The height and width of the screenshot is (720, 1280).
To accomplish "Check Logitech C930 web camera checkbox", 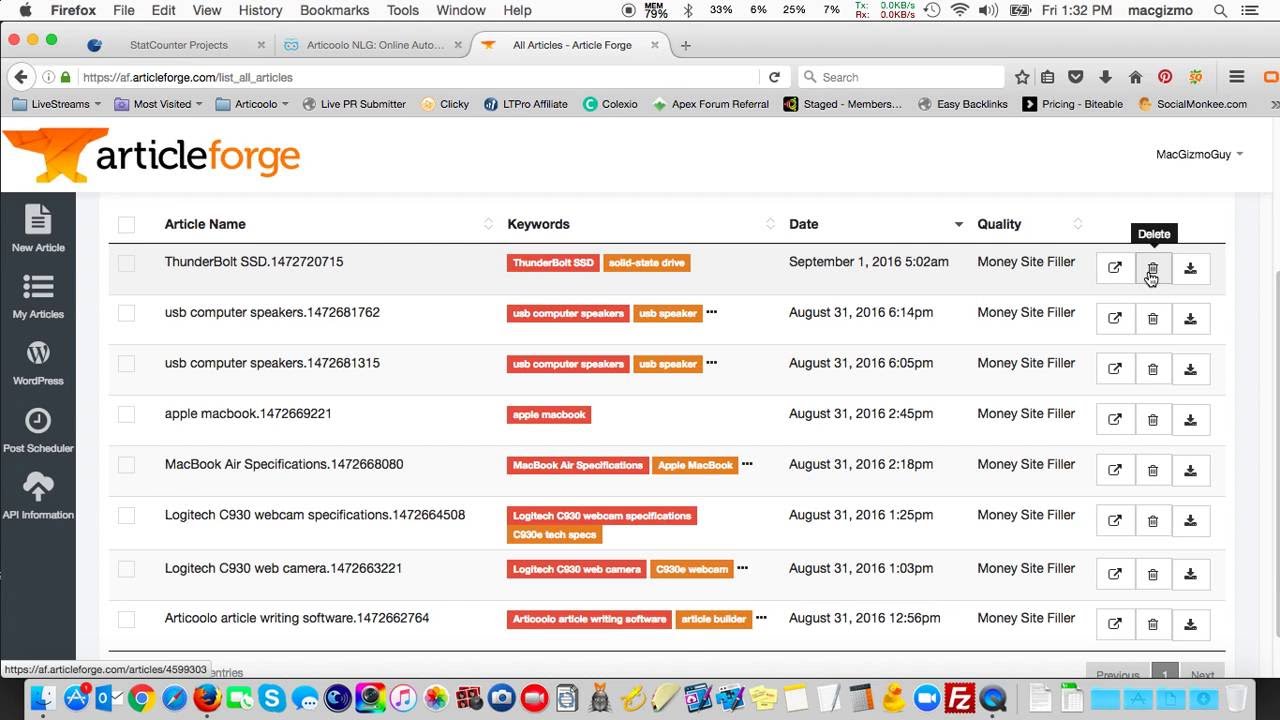I will pos(126,569).
